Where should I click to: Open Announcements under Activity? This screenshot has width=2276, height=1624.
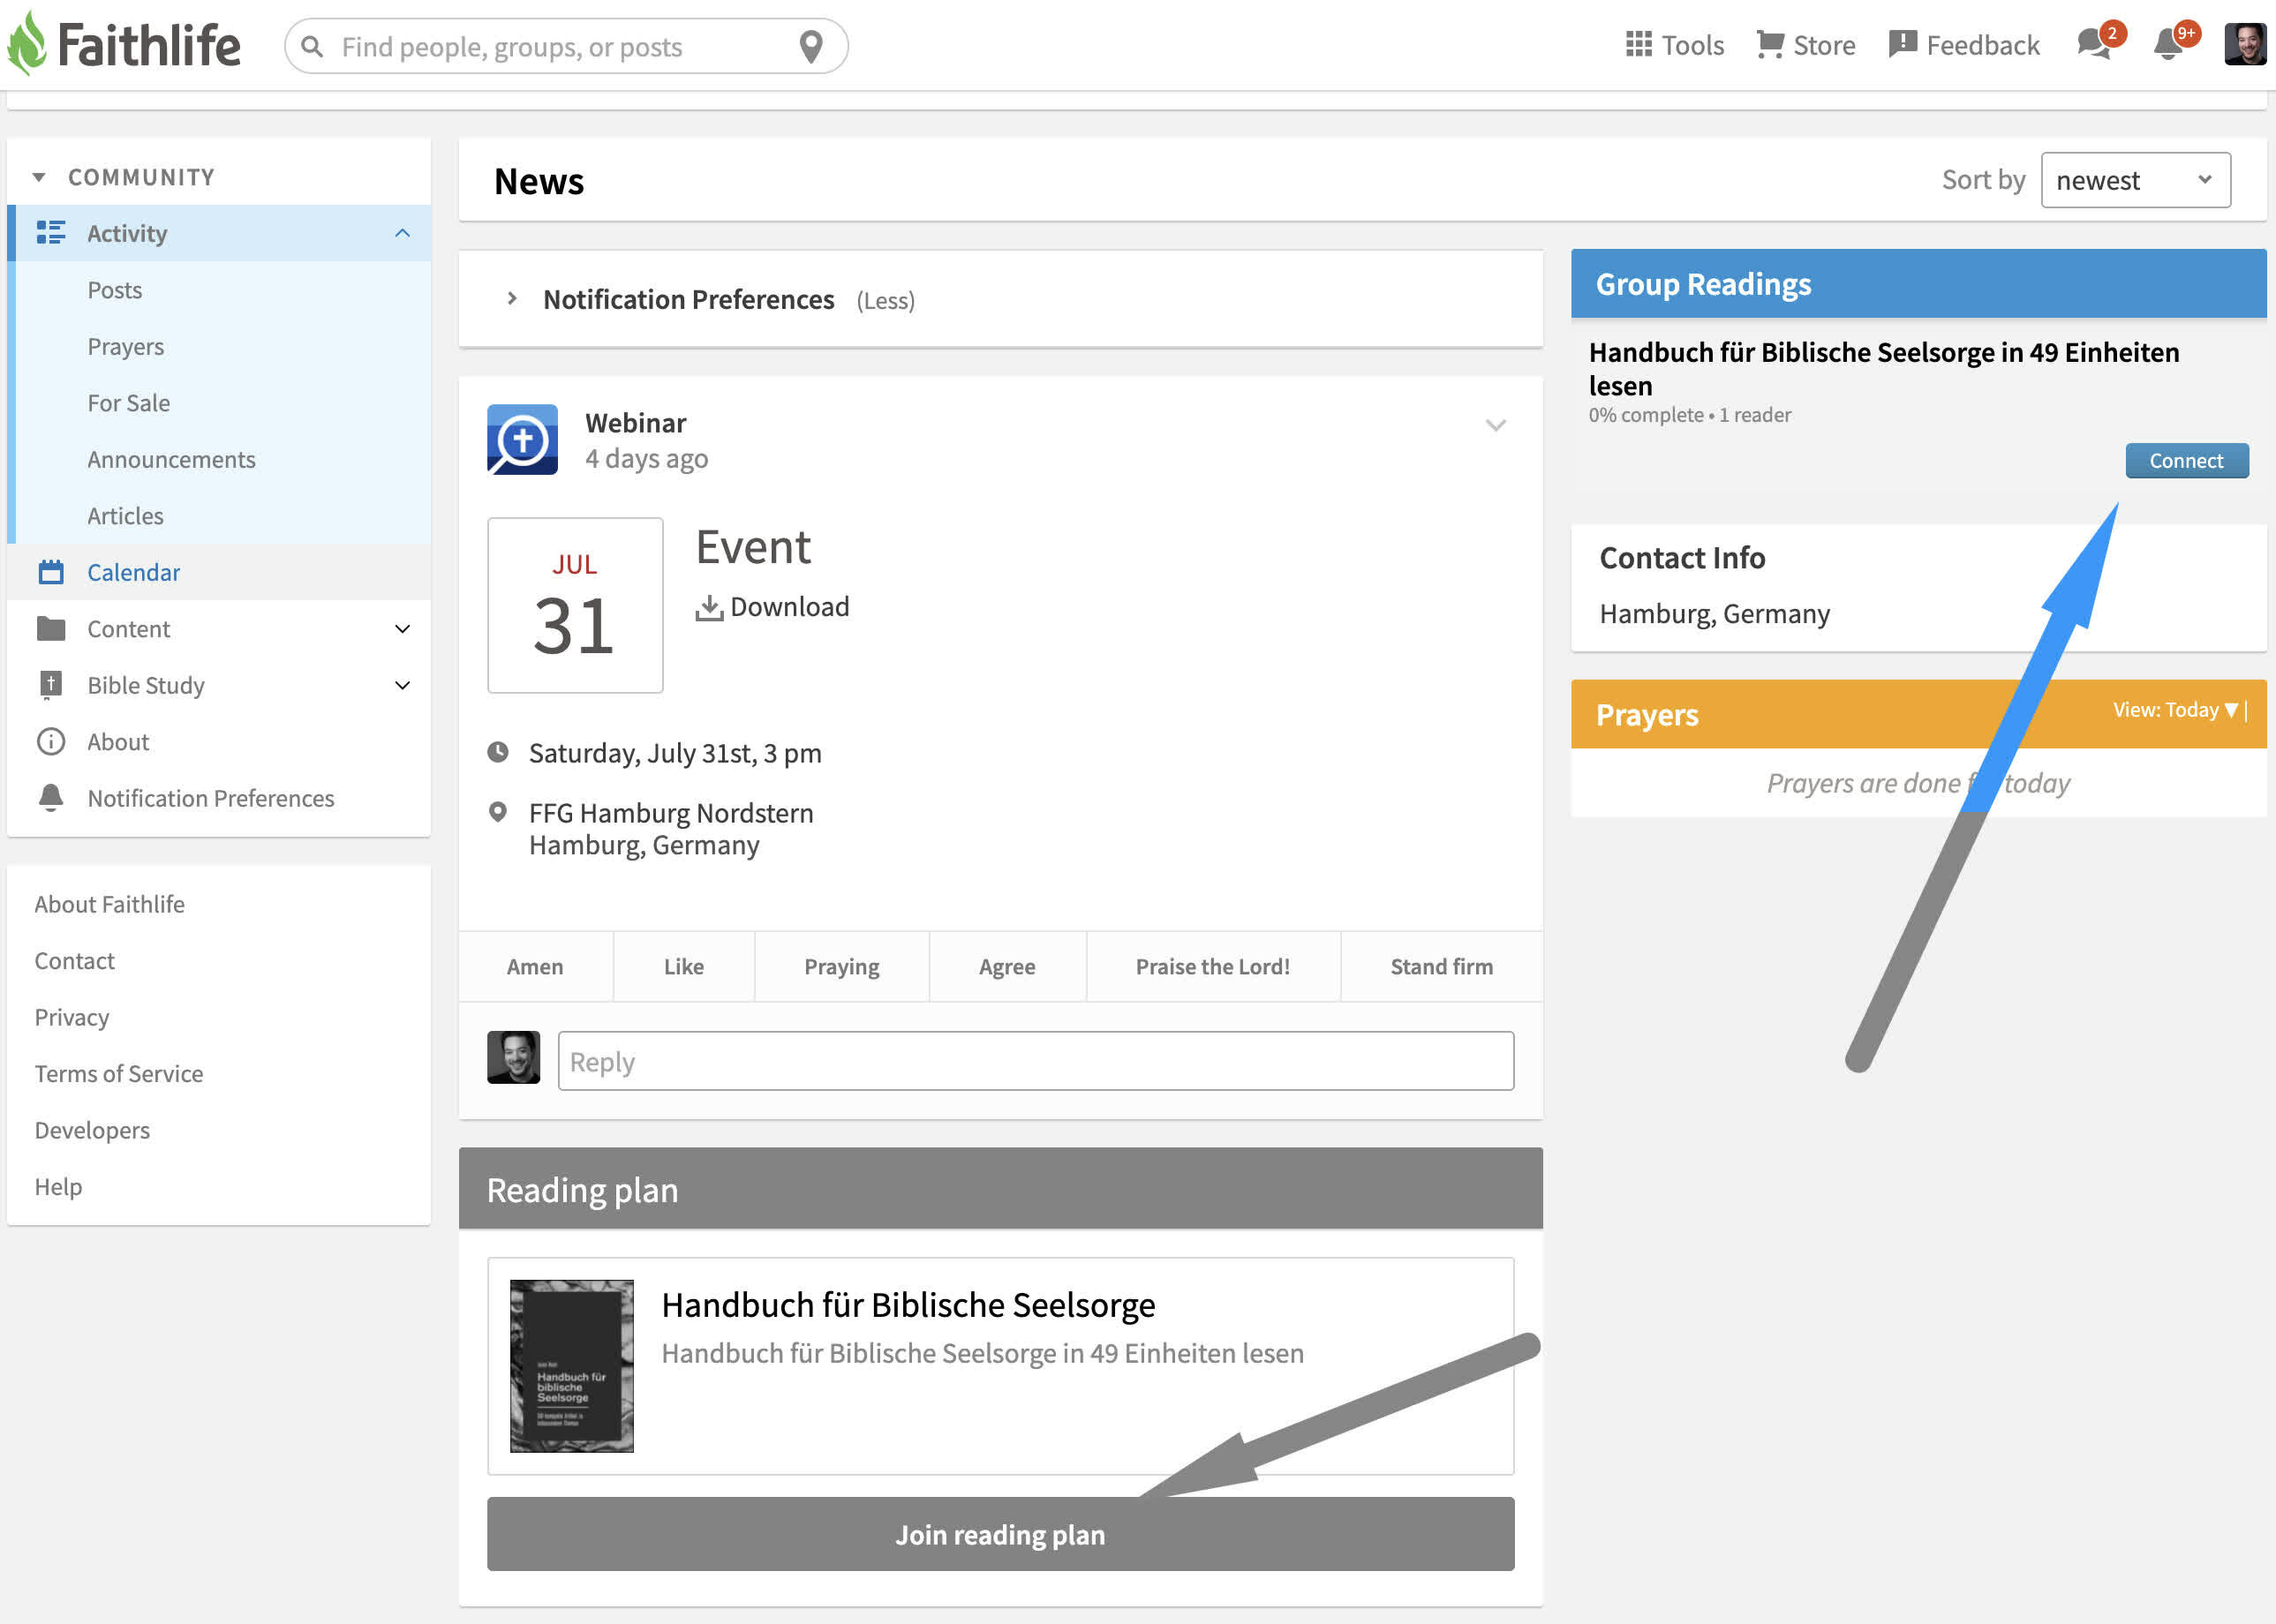(171, 459)
